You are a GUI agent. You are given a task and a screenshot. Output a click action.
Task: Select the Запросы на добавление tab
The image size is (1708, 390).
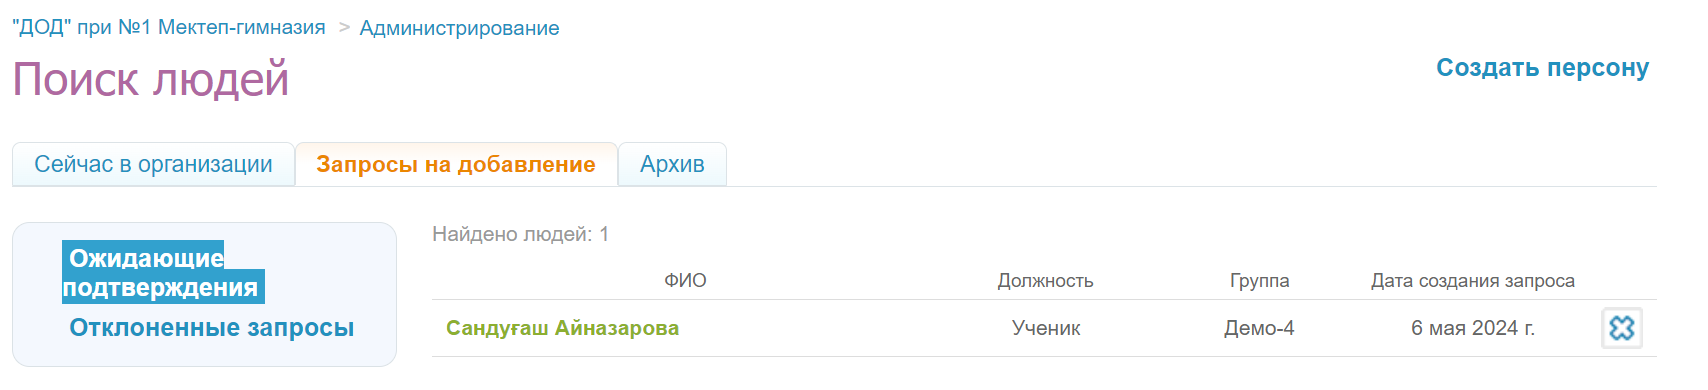[456, 164]
